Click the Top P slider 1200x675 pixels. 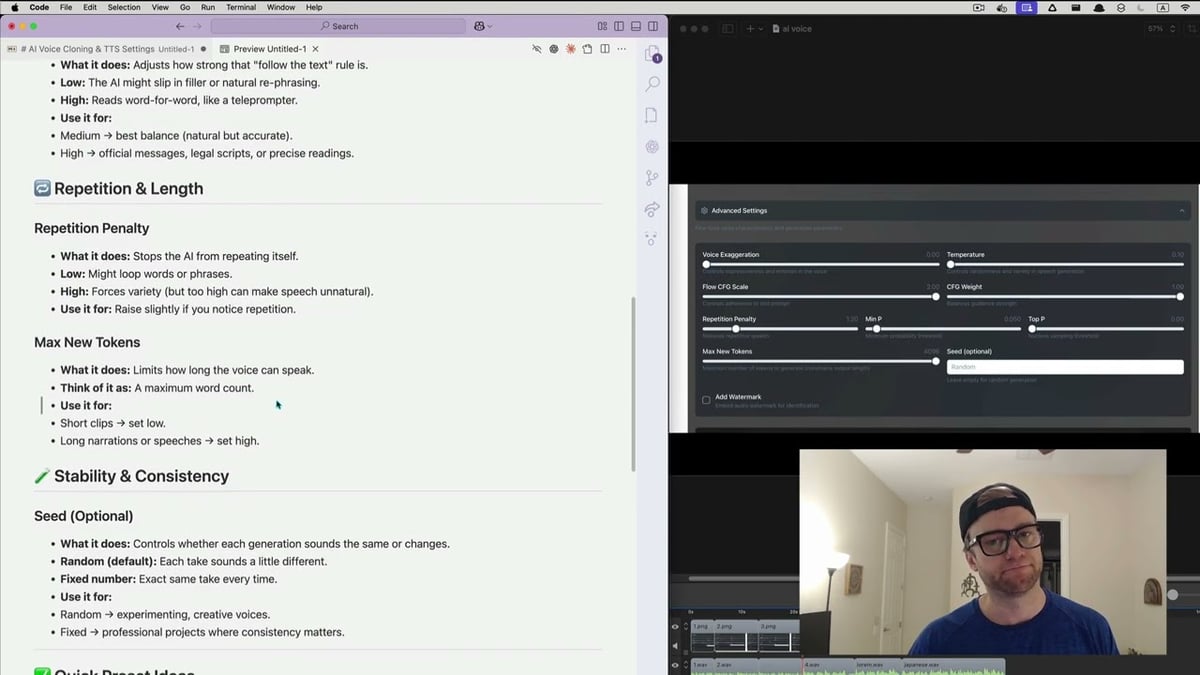tap(1106, 328)
